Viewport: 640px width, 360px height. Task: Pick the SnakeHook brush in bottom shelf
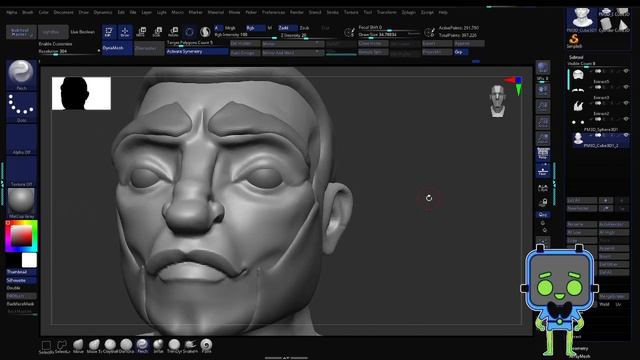(x=190, y=346)
